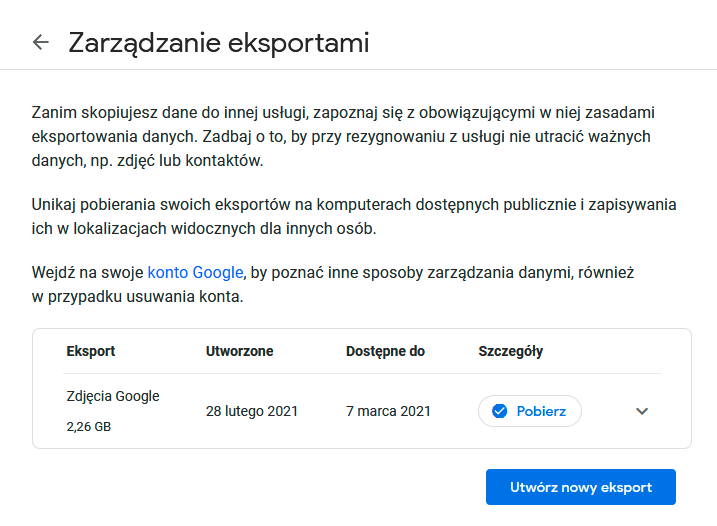Go back using the left arrow icon
Image resolution: width=717 pixels, height=526 pixels.
click(x=41, y=42)
